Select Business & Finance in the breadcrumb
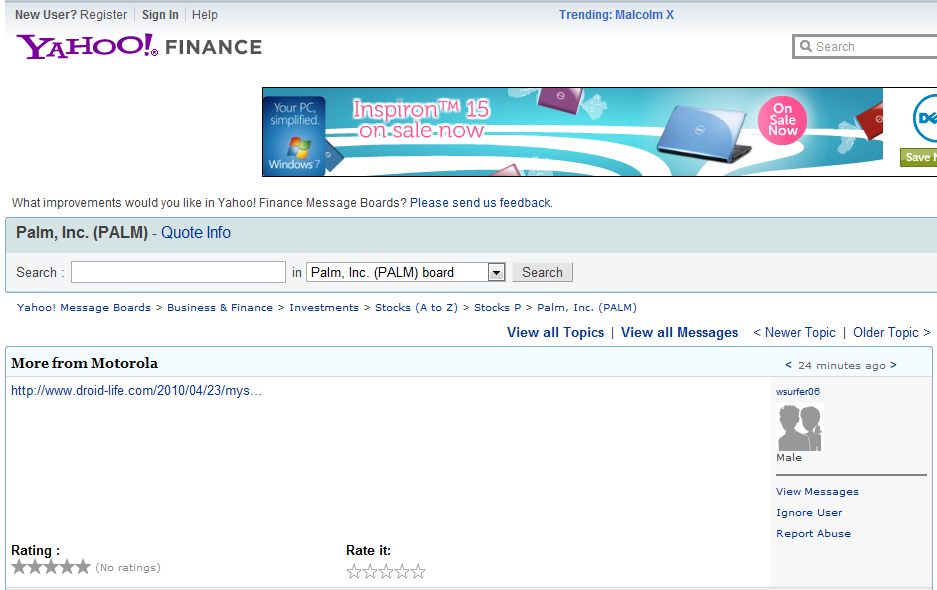Screen dimensions: 937x590 (x=220, y=308)
